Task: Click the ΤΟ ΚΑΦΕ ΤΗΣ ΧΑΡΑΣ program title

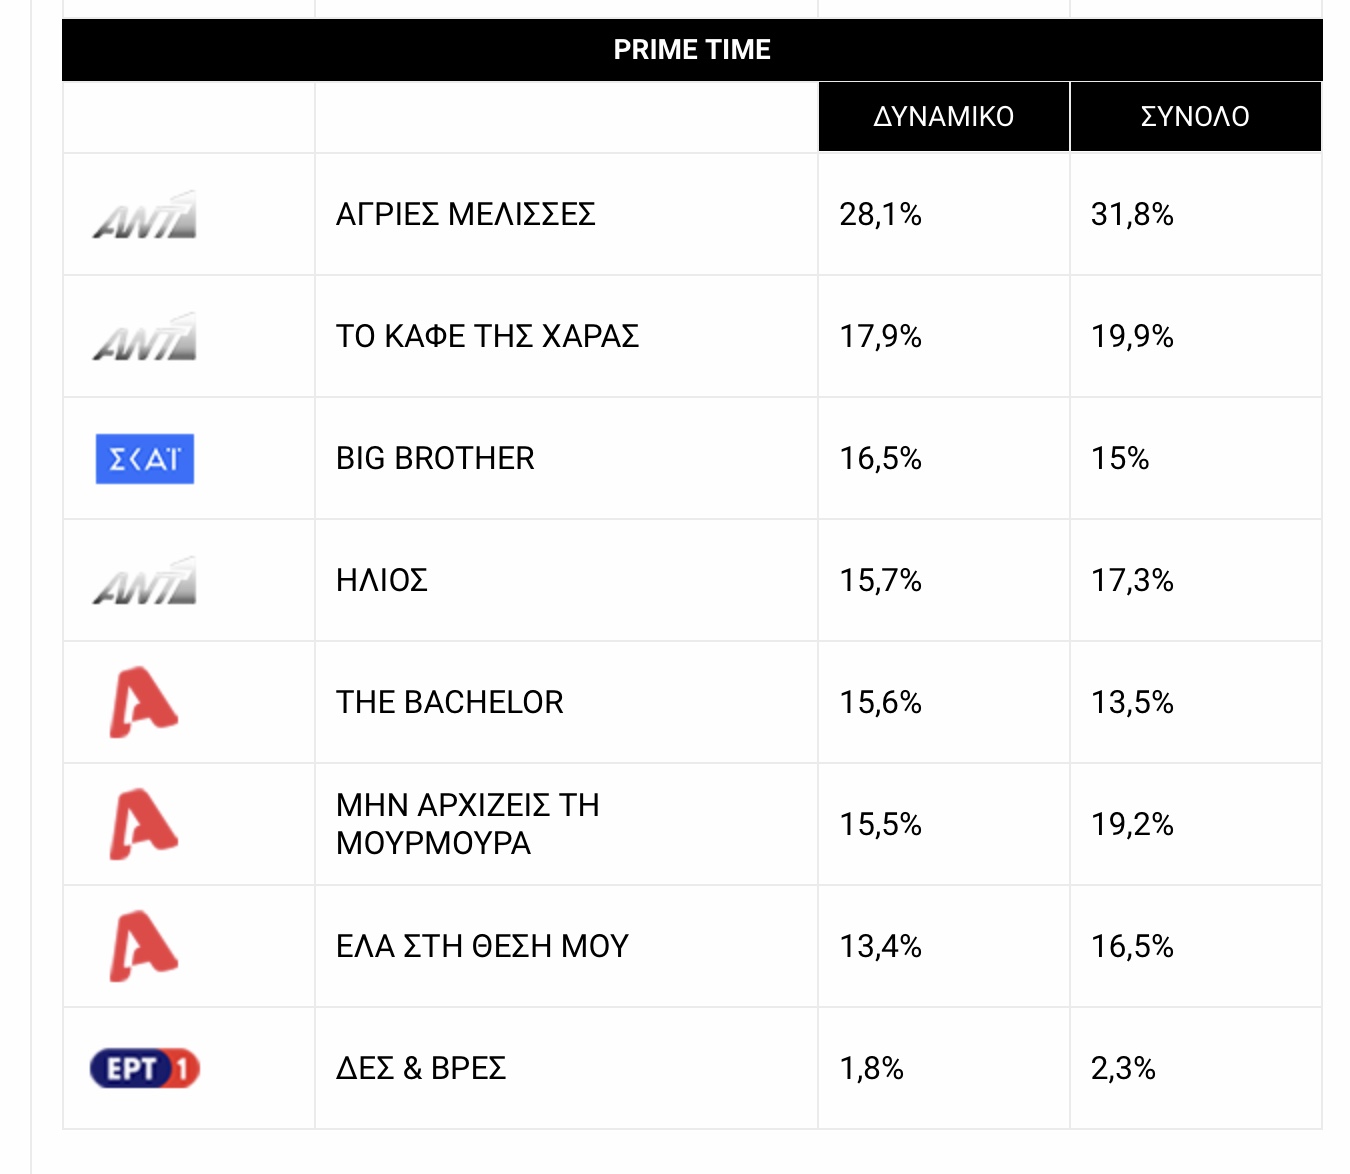Action: click(x=487, y=337)
